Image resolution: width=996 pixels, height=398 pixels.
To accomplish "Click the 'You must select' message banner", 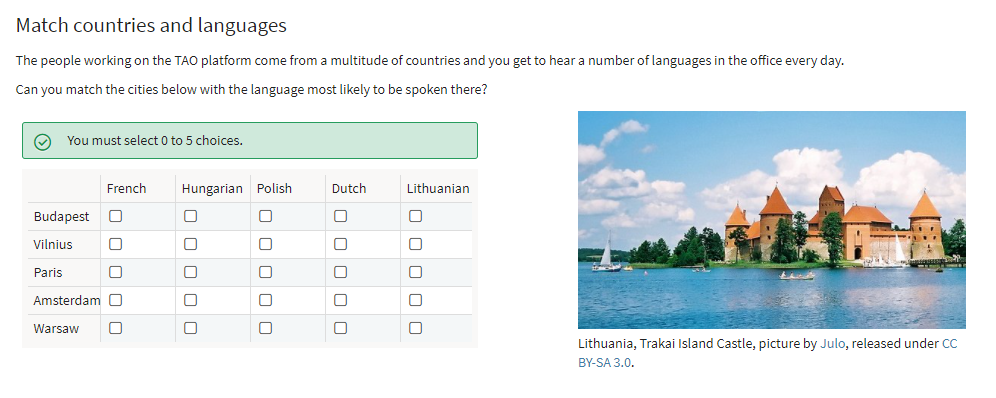I will pos(250,140).
